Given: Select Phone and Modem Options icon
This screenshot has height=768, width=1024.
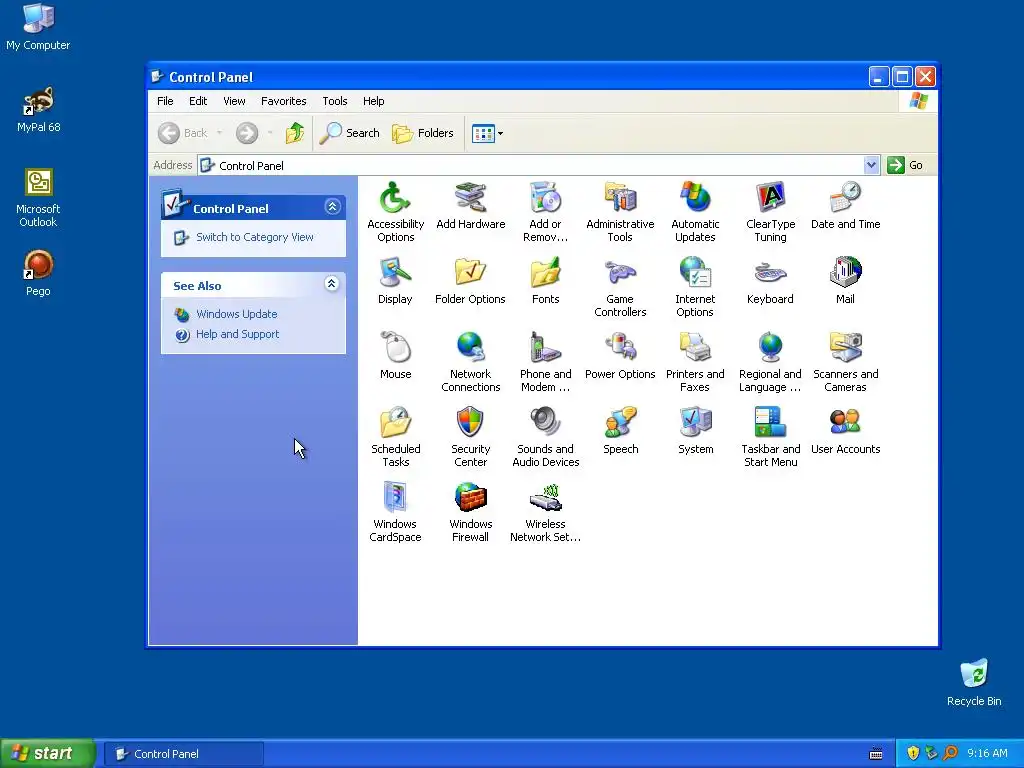Looking at the screenshot, I should [545, 348].
